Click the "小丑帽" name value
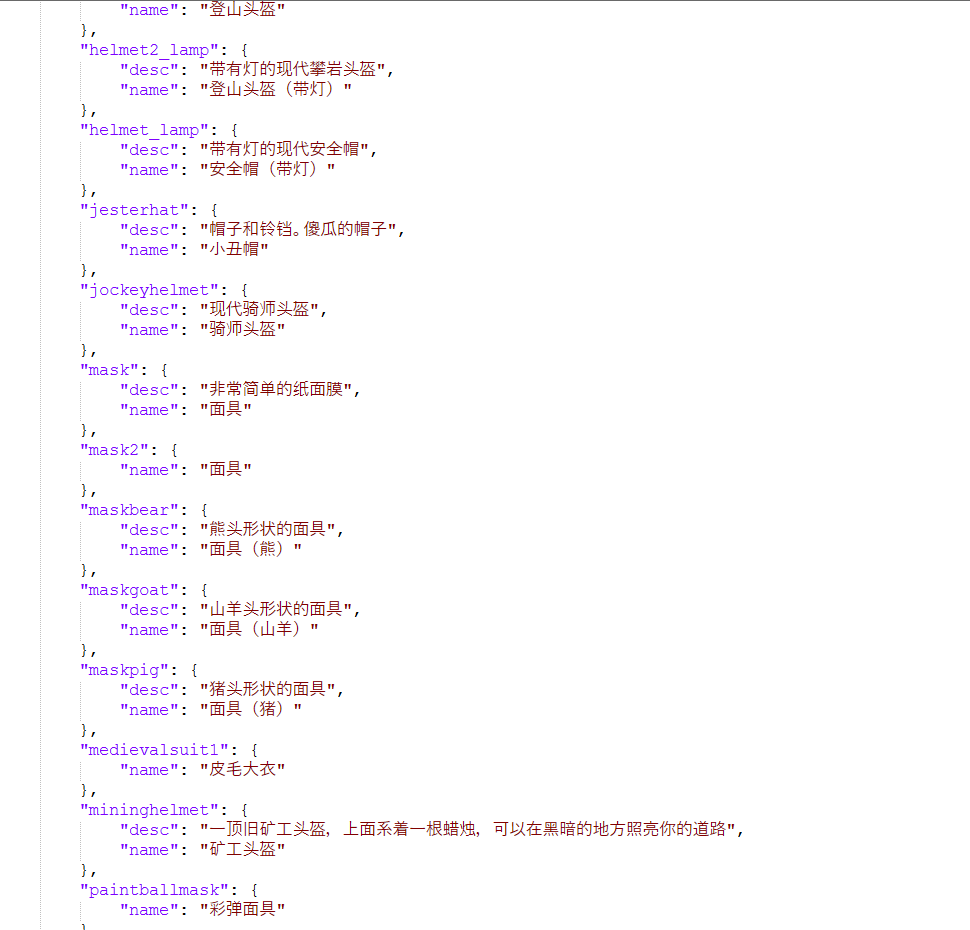The image size is (970, 930). coord(234,250)
